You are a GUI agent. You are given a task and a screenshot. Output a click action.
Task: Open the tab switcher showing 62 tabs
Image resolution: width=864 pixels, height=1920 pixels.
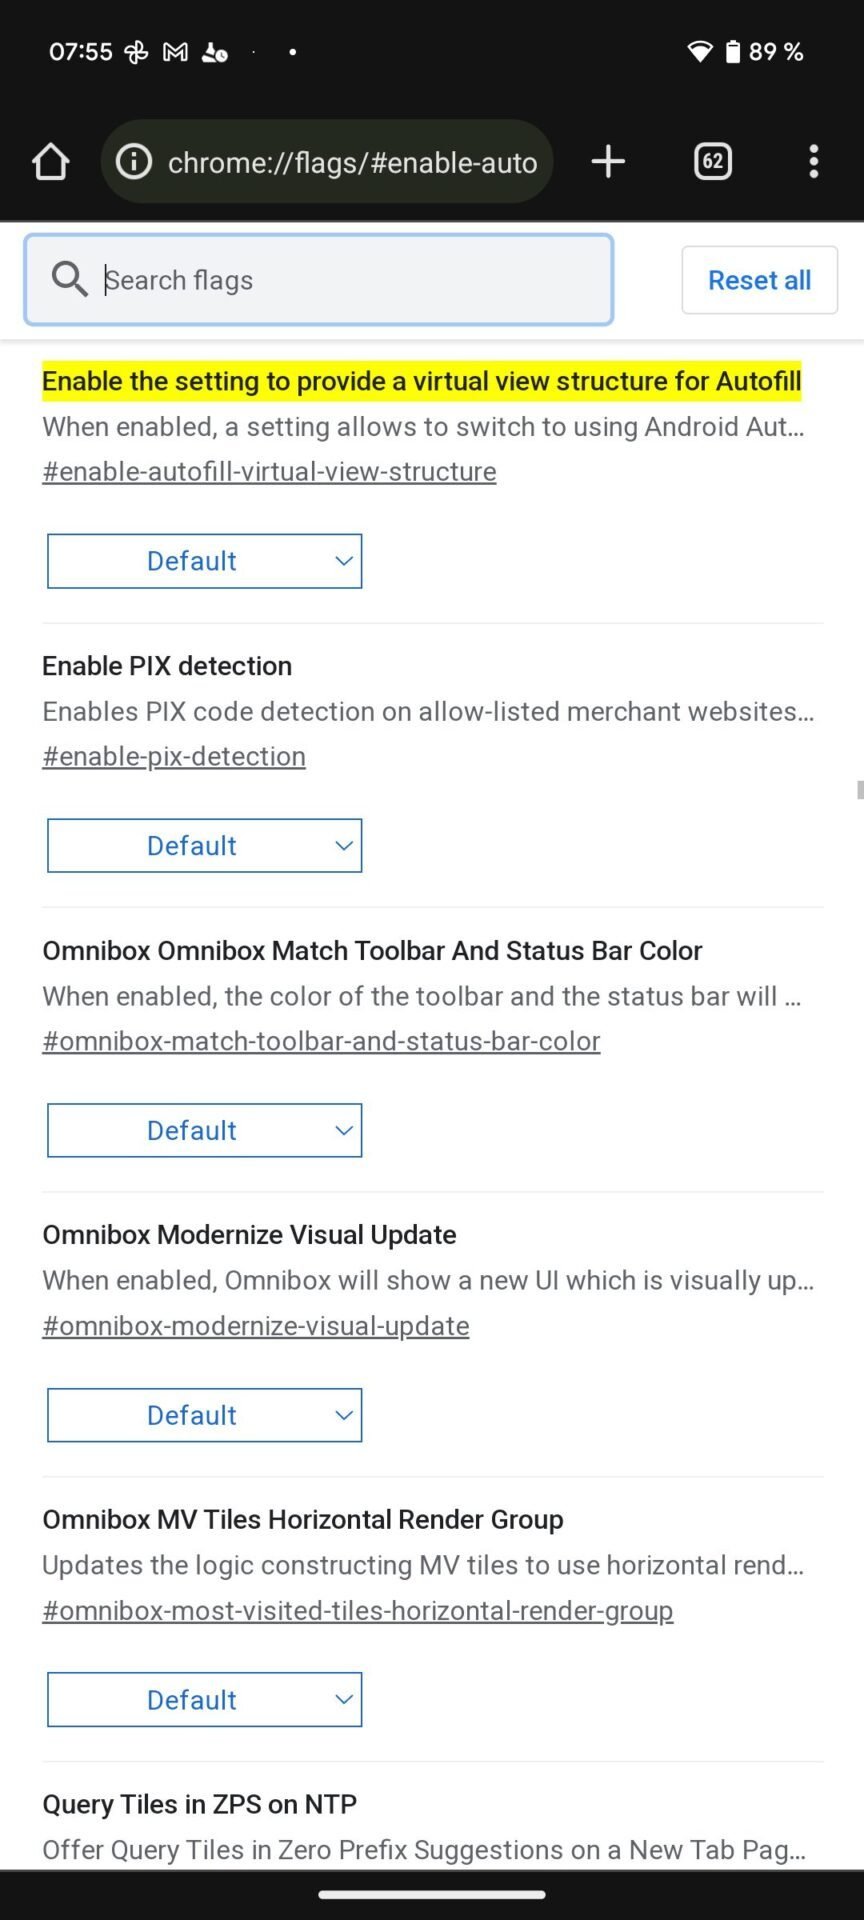click(713, 162)
